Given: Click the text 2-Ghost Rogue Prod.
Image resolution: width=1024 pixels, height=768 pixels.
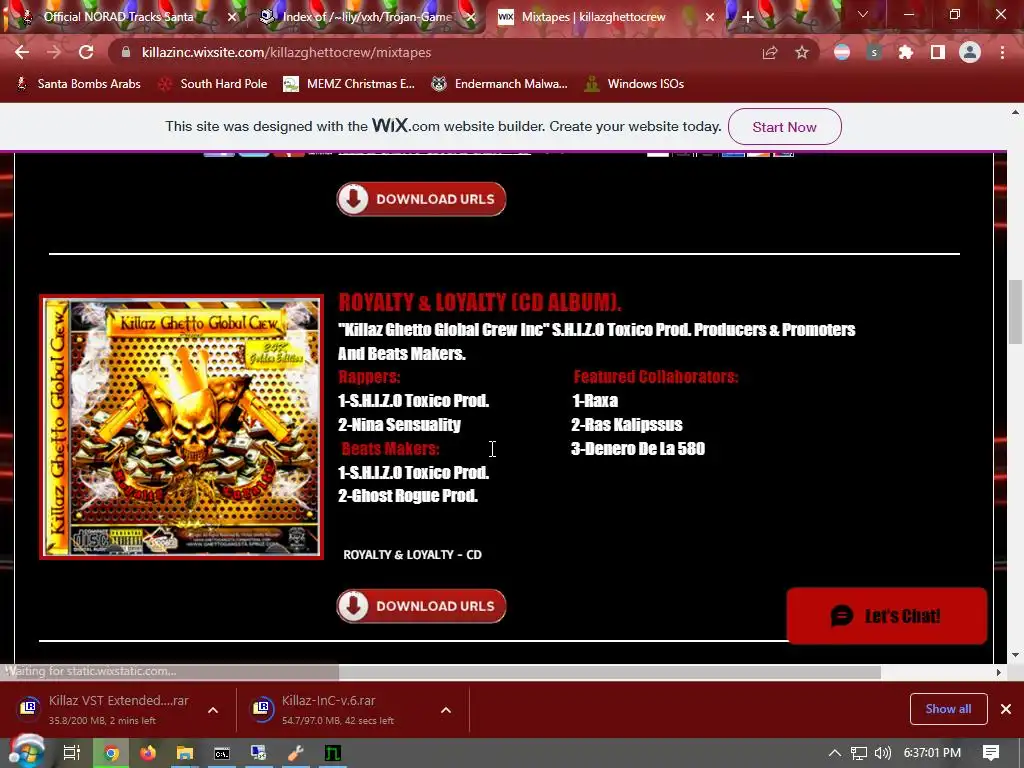Looking at the screenshot, I should [408, 496].
